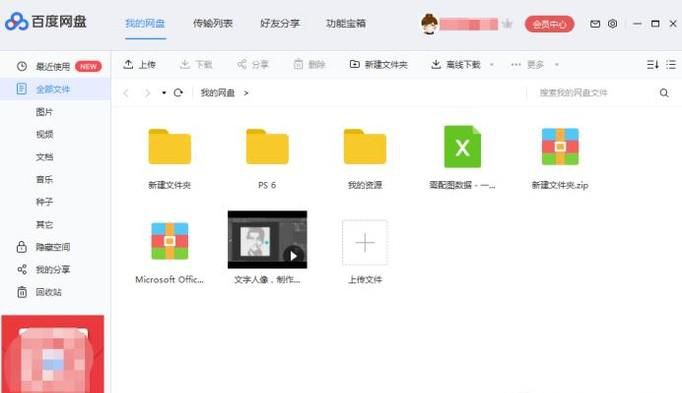Click the 上传文件 plus tile
The height and width of the screenshot is (393, 682).
[365, 243]
